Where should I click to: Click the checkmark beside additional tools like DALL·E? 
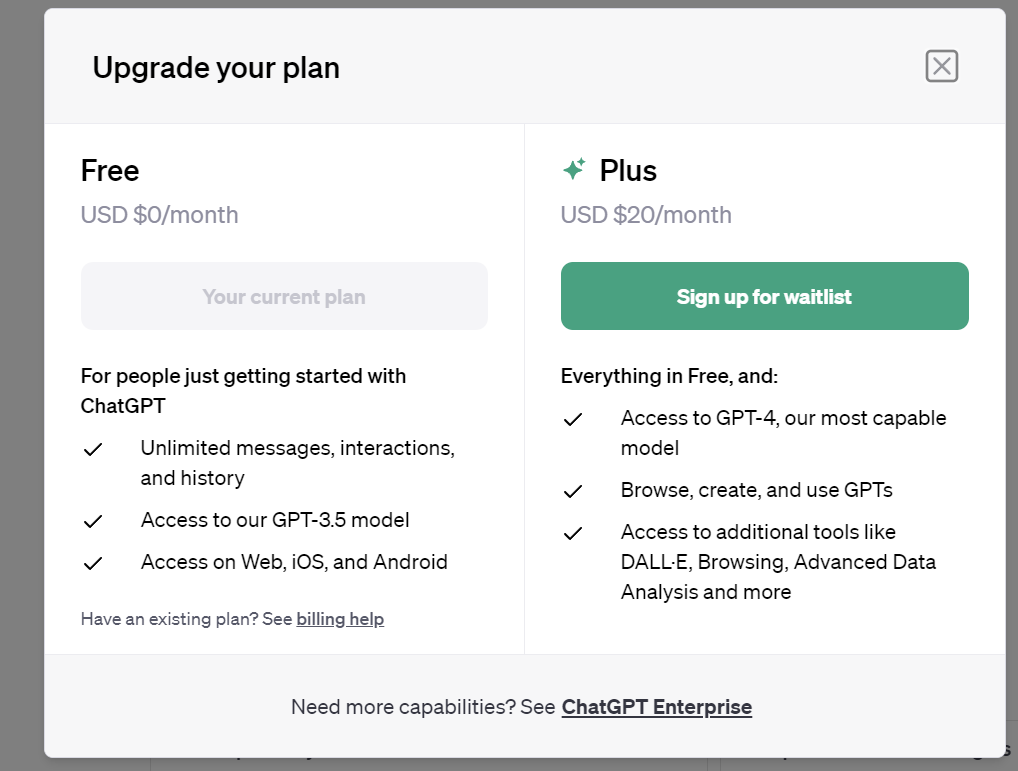pos(573,533)
